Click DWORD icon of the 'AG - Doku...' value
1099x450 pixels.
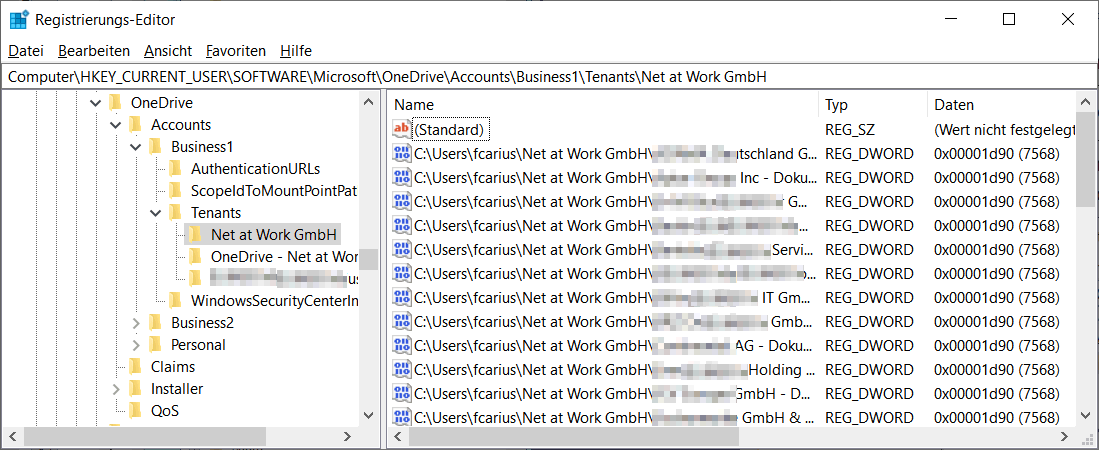point(402,345)
